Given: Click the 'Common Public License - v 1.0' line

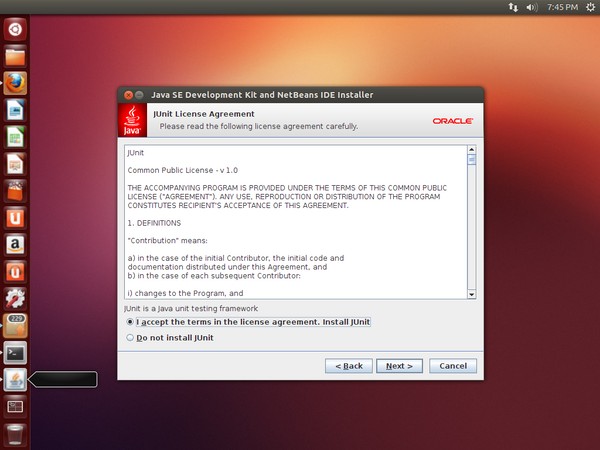Looking at the screenshot, I should click(x=183, y=170).
